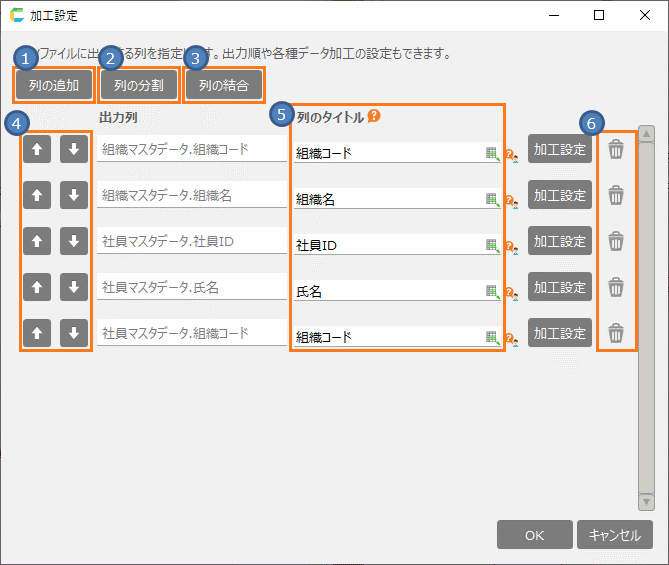Move 社員ID row down with arrow

[74, 241]
